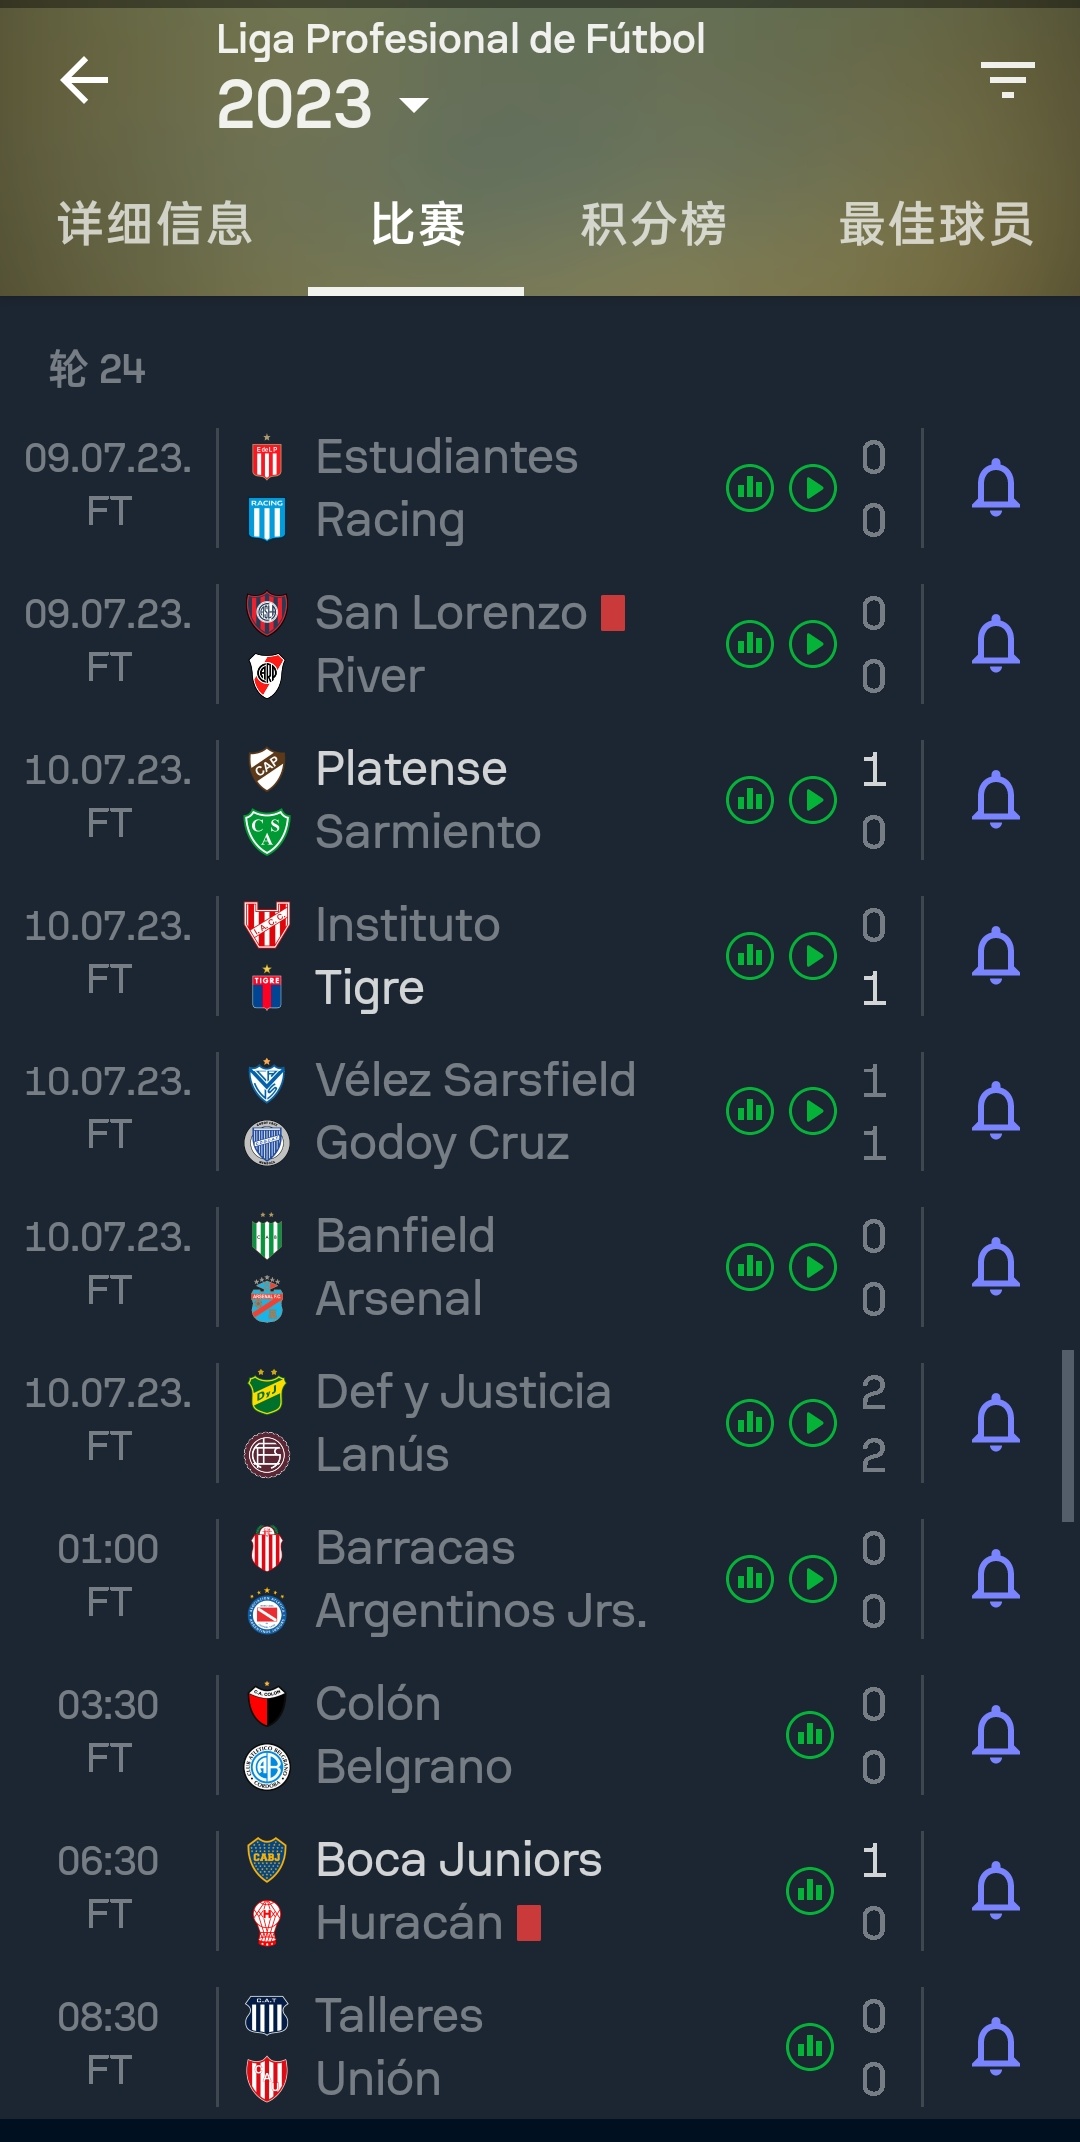The width and height of the screenshot is (1080, 2142).
Task: Open the Talleres vs Unión statistics icon
Action: tap(810, 2047)
